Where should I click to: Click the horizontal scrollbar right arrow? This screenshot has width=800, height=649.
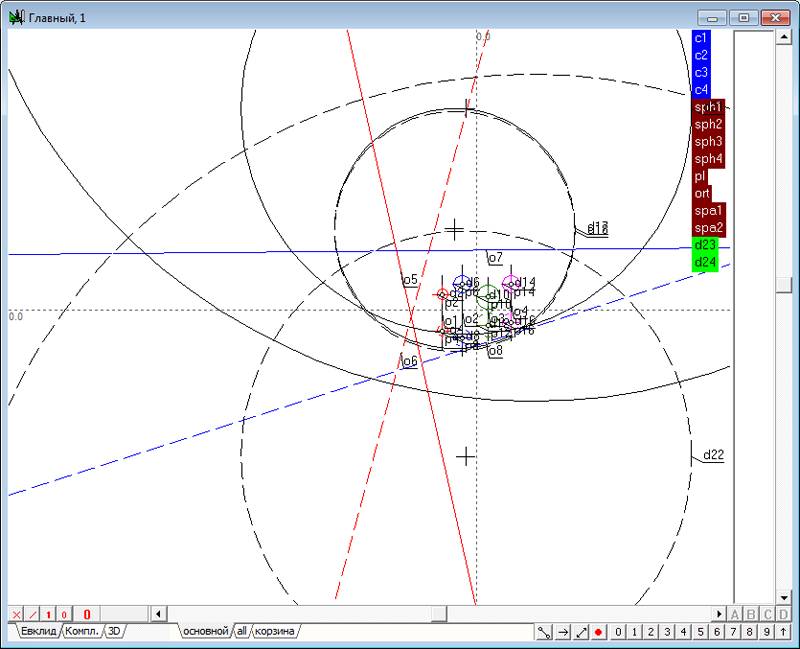[719, 614]
